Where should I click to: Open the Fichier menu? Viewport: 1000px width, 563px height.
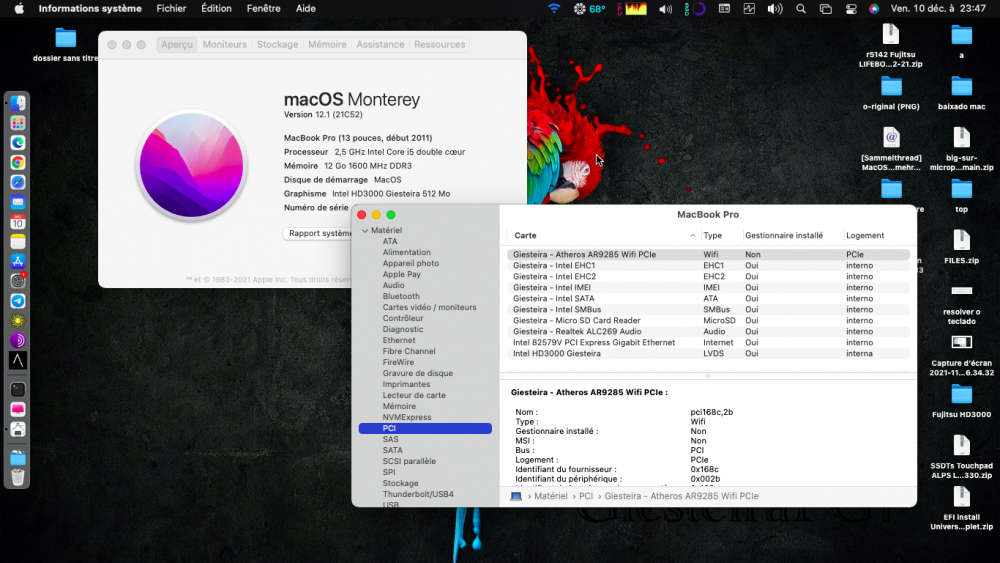tap(171, 8)
